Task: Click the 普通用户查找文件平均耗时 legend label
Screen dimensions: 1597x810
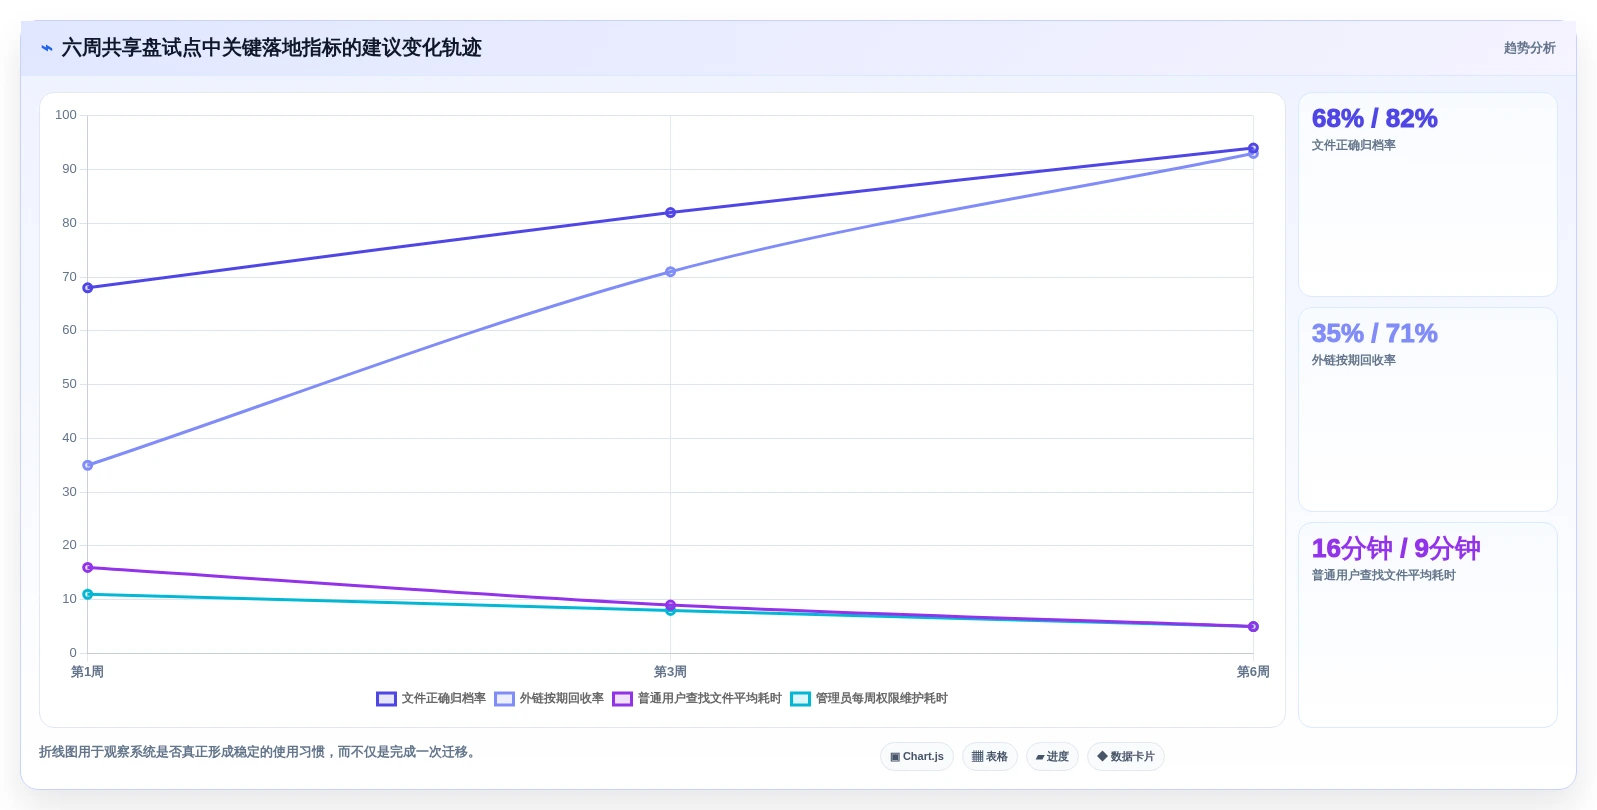Action: point(709,699)
